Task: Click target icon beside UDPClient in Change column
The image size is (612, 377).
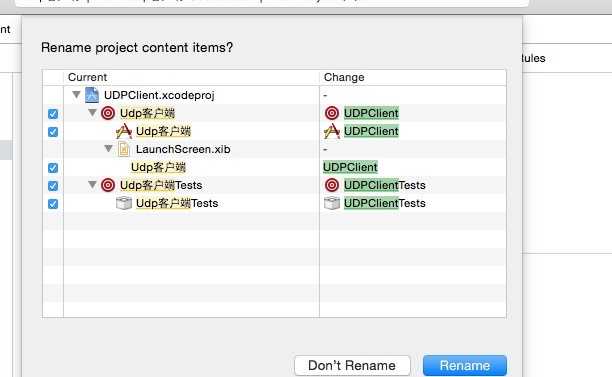Action: pos(332,113)
